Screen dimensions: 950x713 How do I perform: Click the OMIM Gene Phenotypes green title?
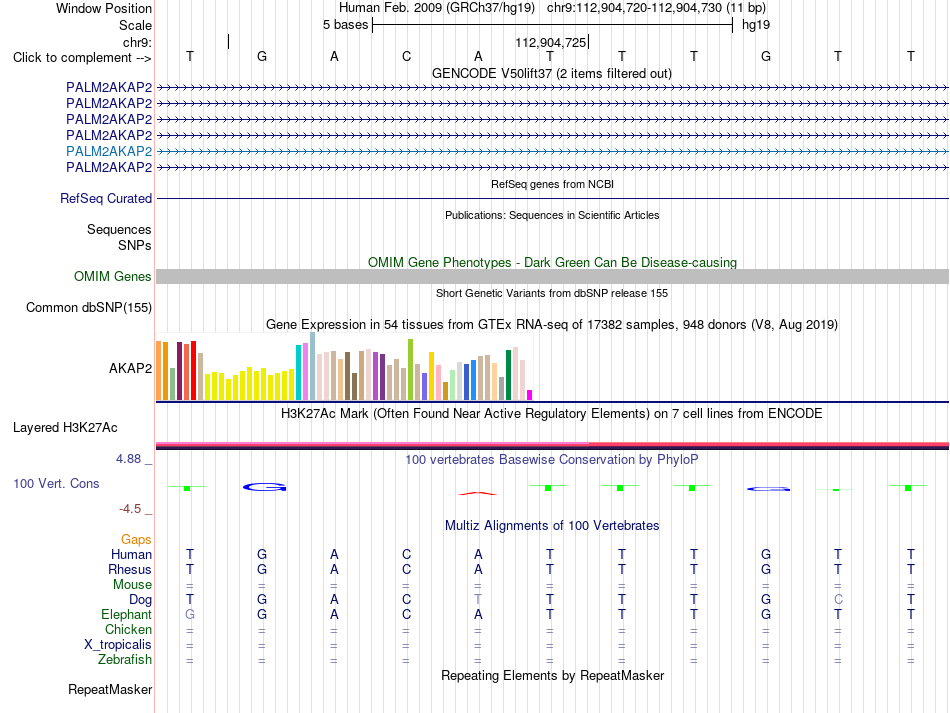553,262
